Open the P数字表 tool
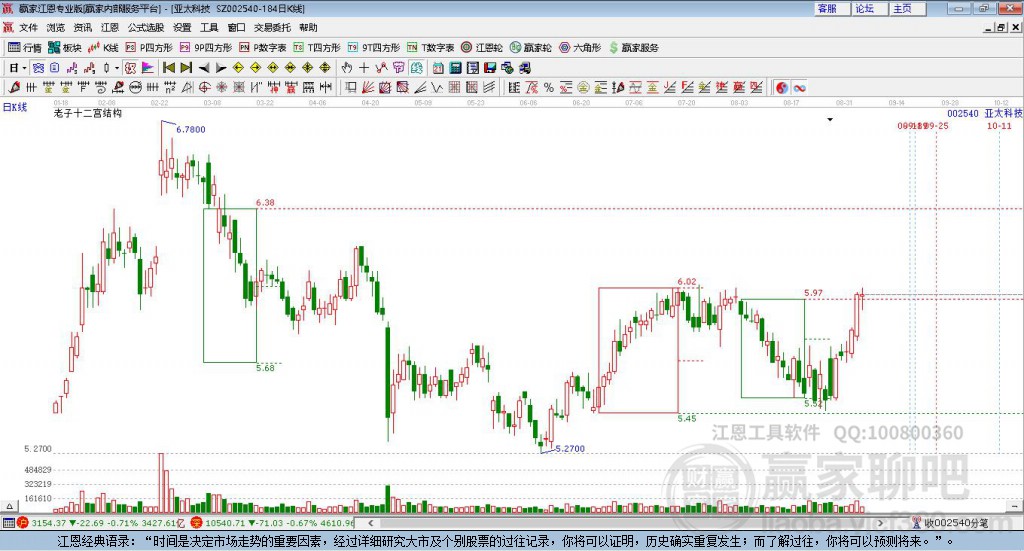This screenshot has width=1024, height=551. (263, 48)
